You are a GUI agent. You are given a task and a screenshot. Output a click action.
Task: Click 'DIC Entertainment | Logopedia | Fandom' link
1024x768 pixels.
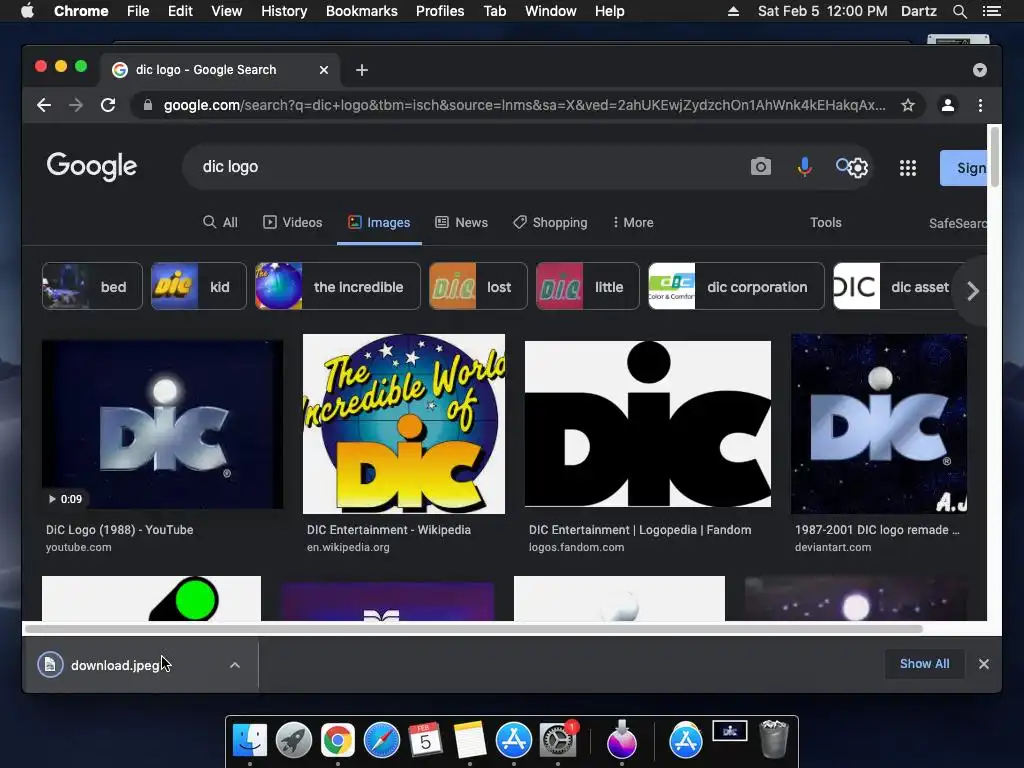(x=640, y=530)
